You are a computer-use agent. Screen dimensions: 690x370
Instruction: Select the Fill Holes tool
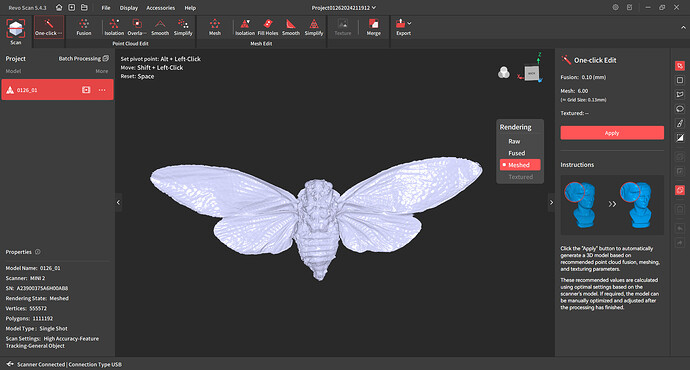point(268,27)
